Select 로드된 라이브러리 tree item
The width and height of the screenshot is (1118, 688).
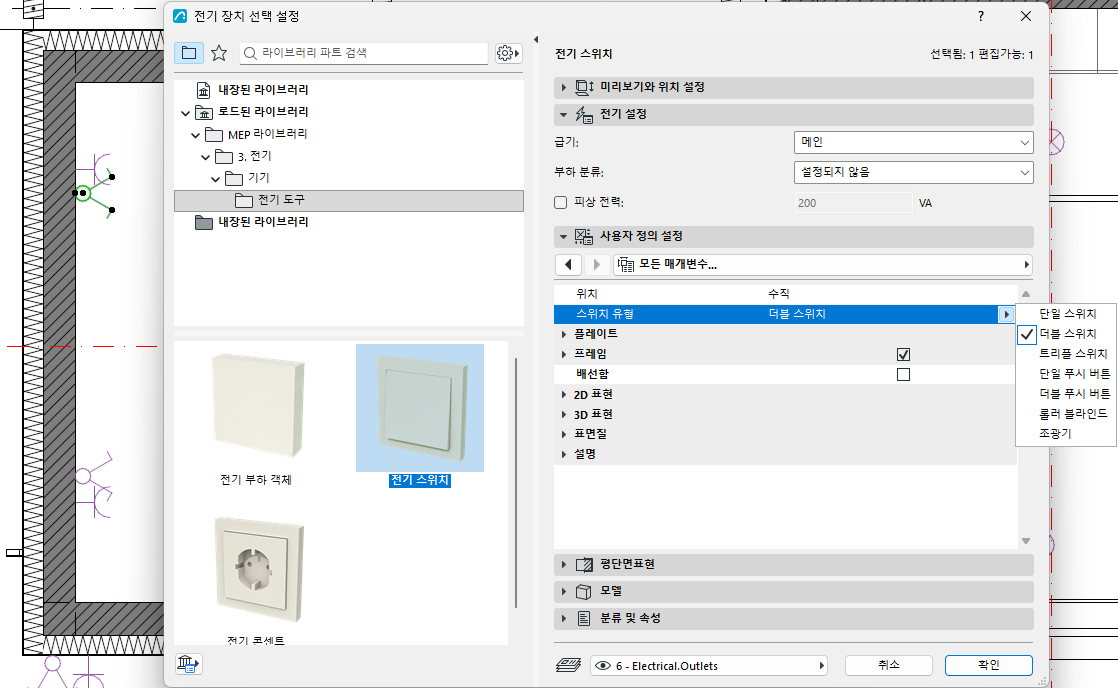[263, 113]
